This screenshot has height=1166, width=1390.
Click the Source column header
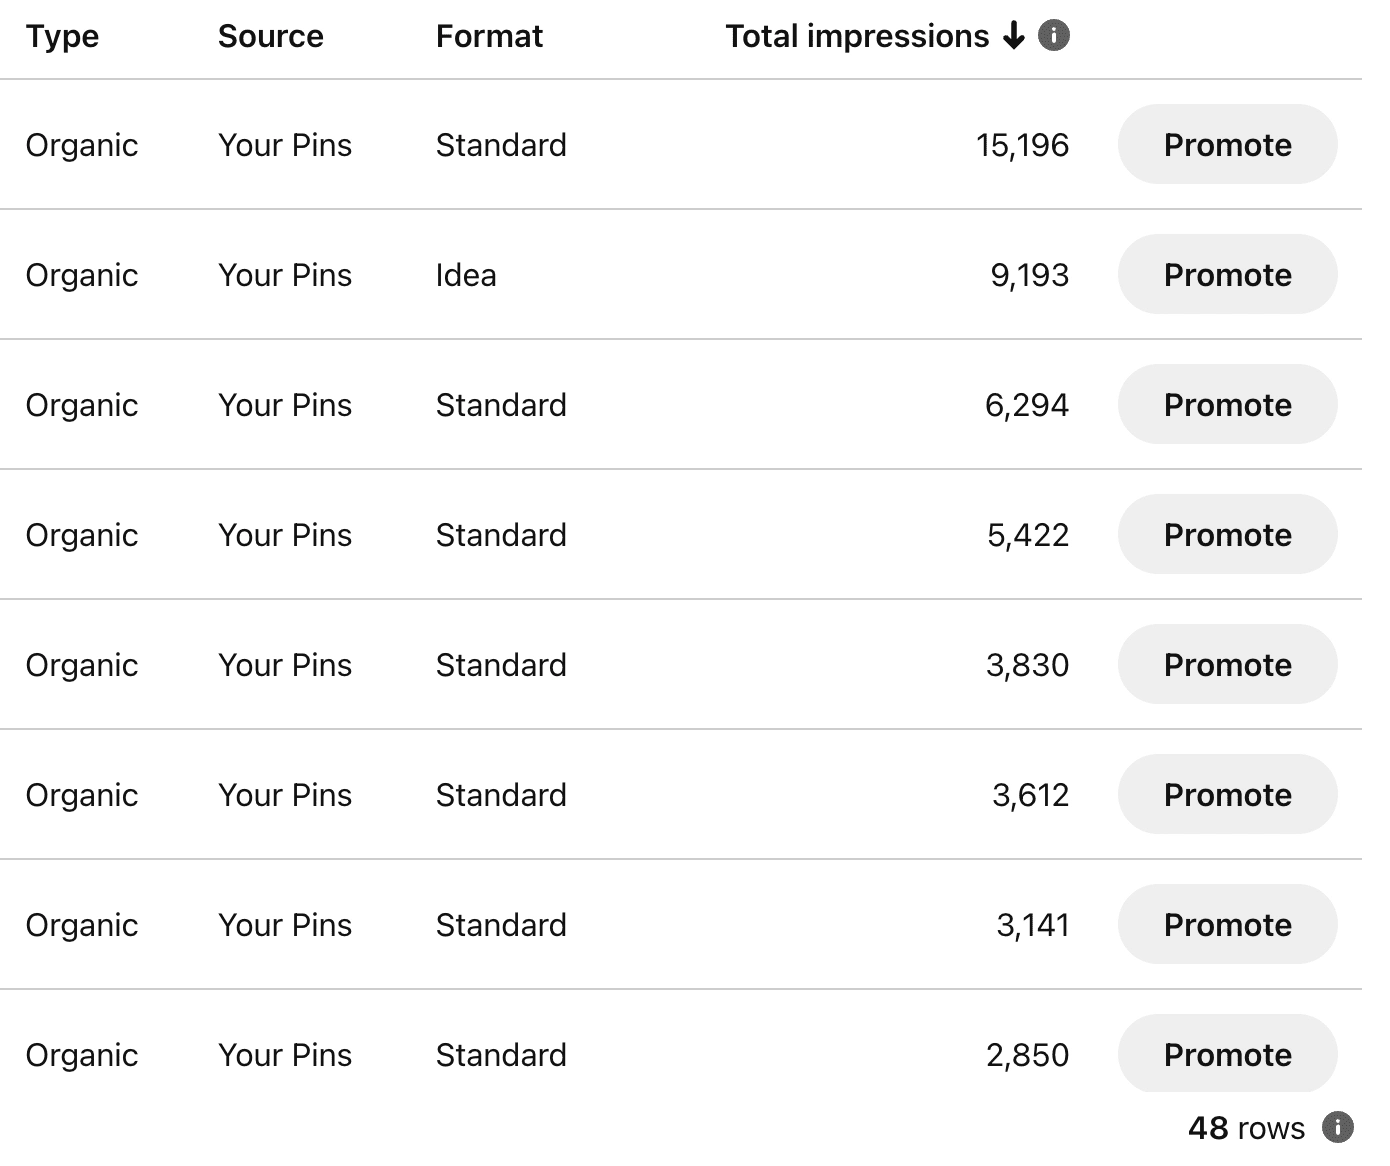(x=270, y=36)
